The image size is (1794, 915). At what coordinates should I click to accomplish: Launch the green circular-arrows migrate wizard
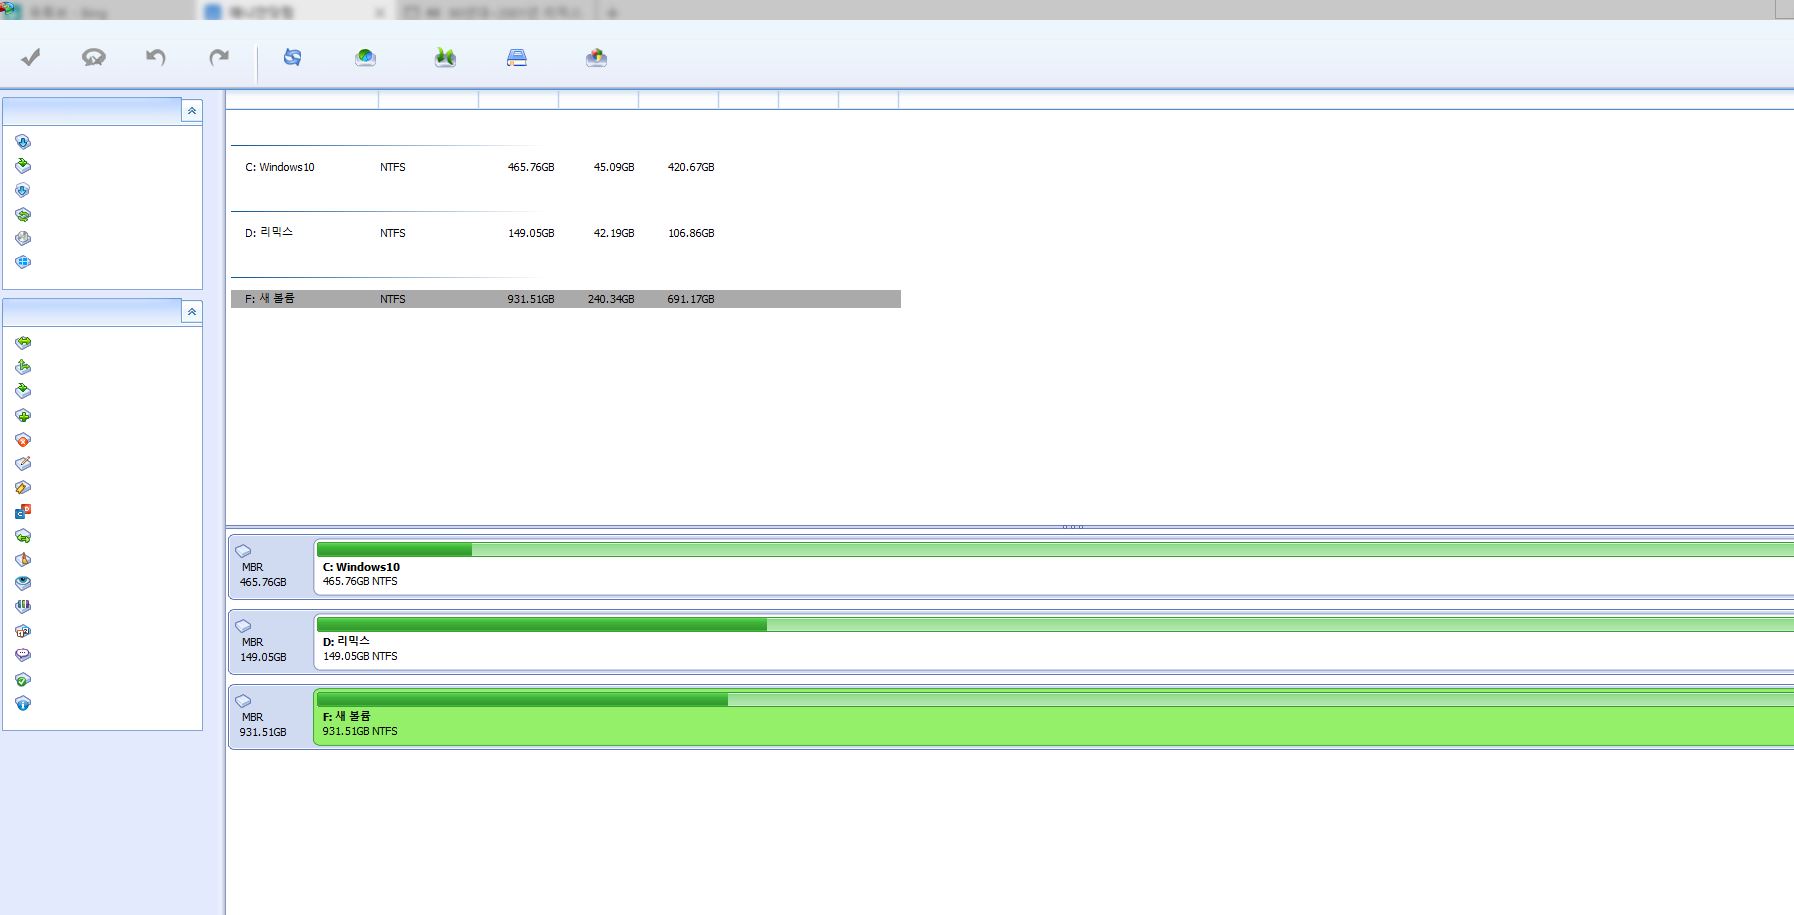coord(23,214)
